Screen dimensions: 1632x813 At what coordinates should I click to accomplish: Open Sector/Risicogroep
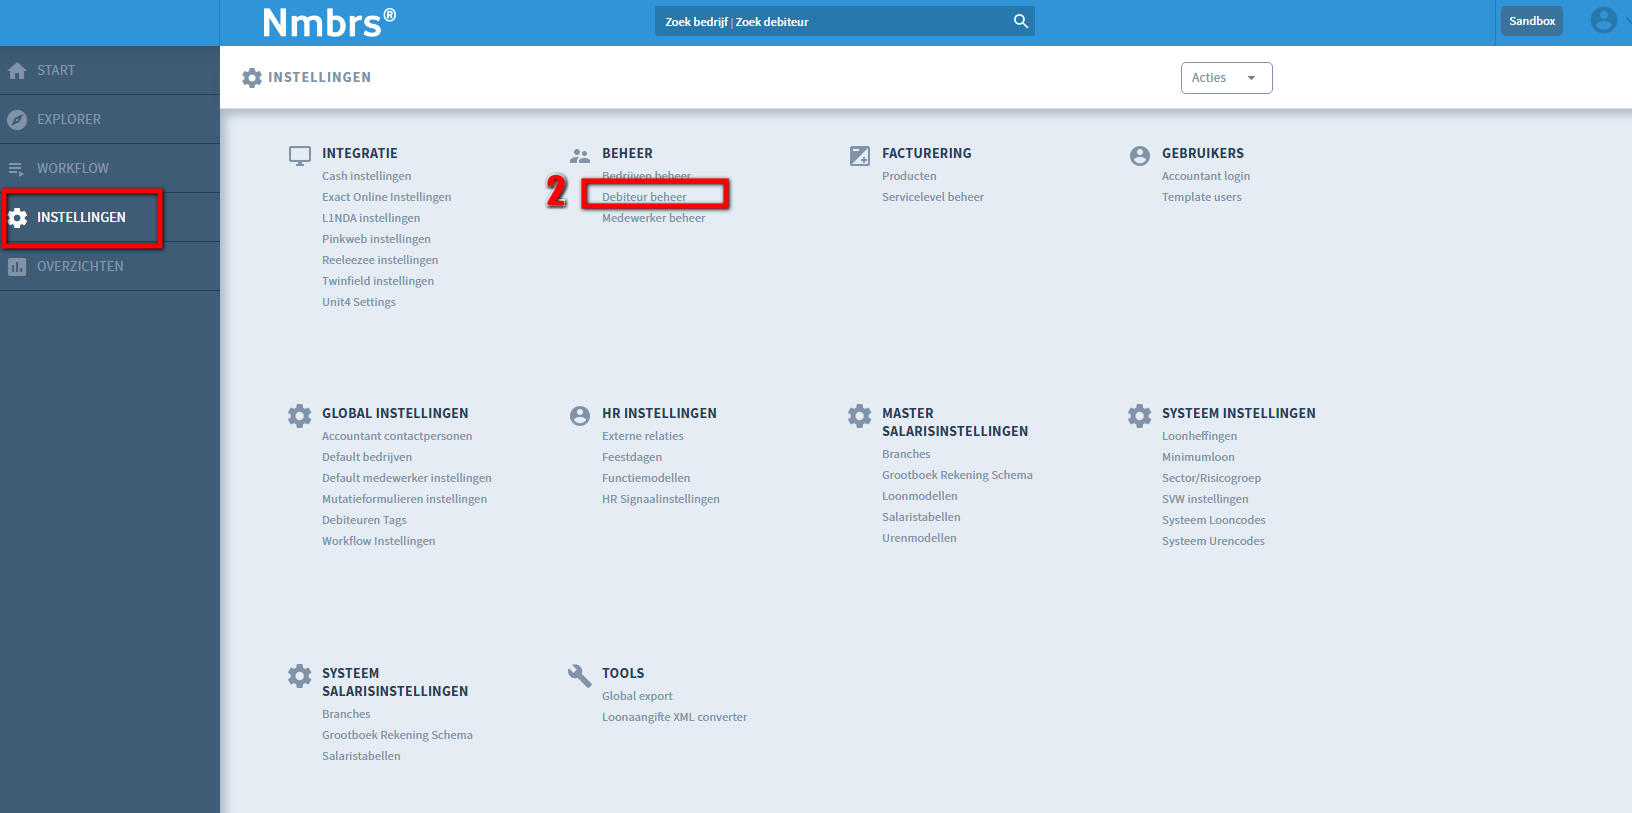click(1211, 478)
